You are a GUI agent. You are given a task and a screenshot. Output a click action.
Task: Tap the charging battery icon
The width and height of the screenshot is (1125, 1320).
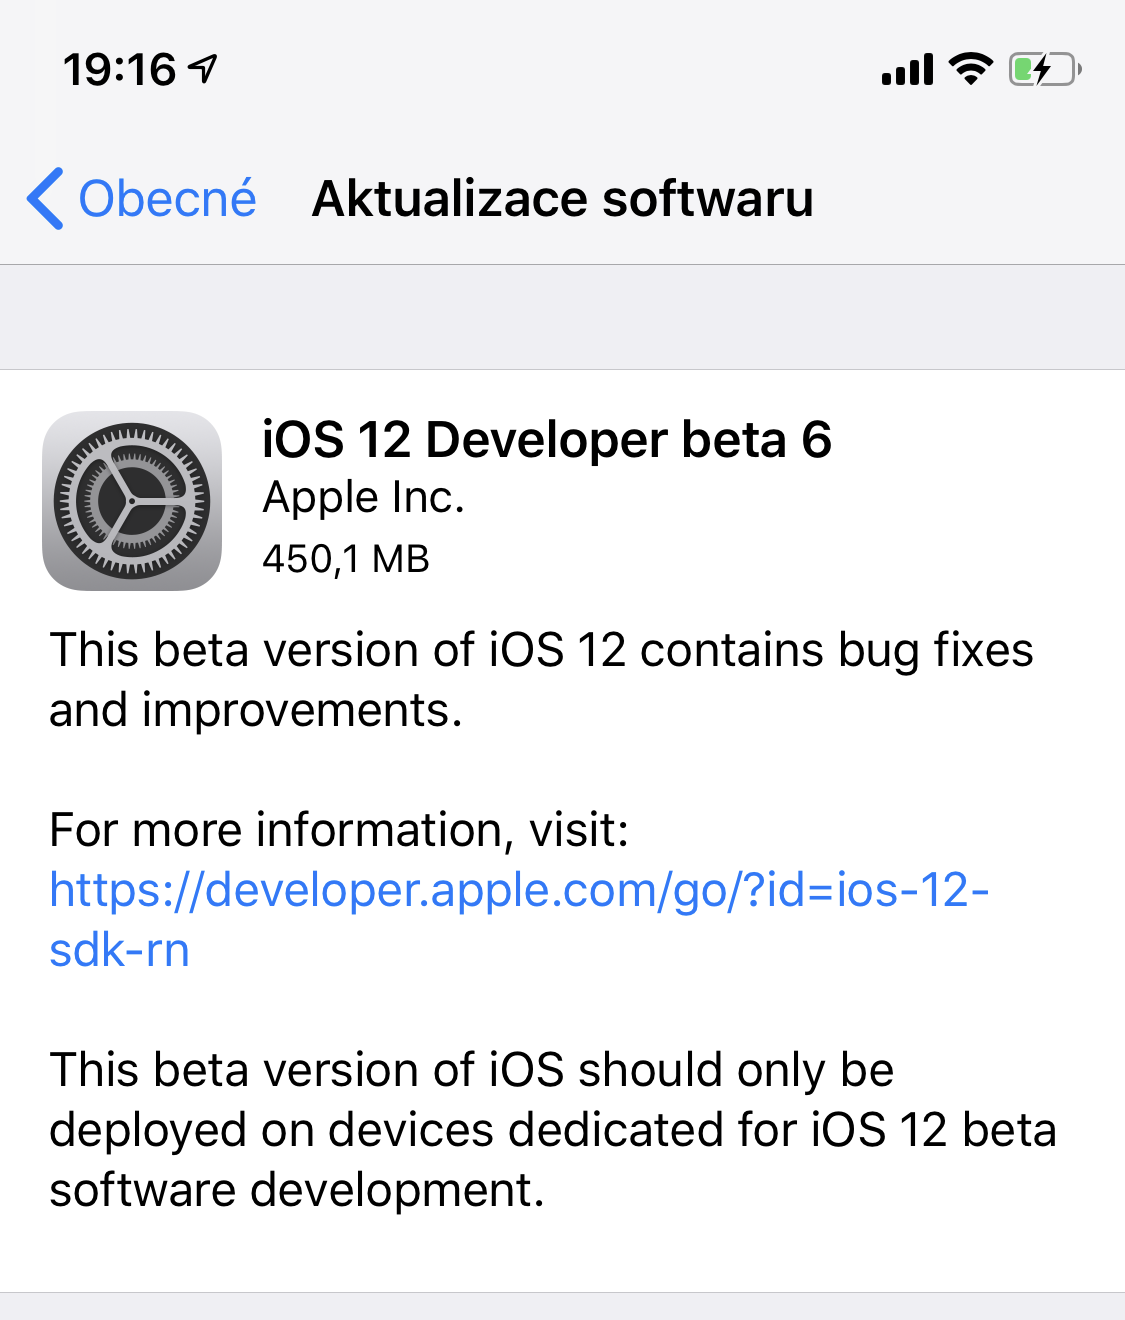[1045, 69]
